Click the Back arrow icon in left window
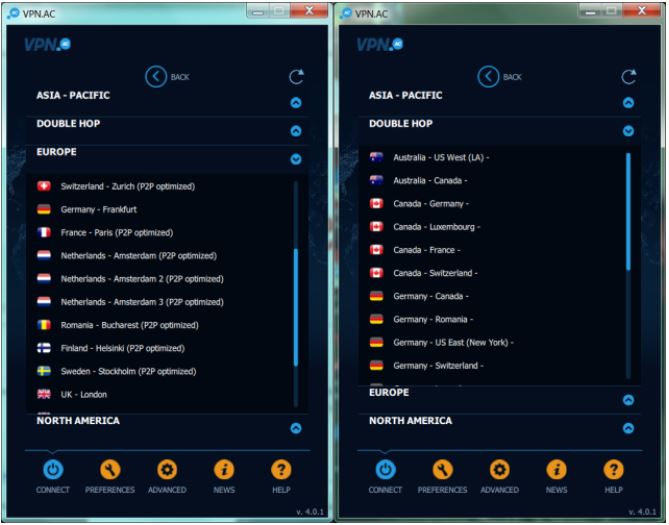The width and height of the screenshot is (669, 525). (156, 77)
